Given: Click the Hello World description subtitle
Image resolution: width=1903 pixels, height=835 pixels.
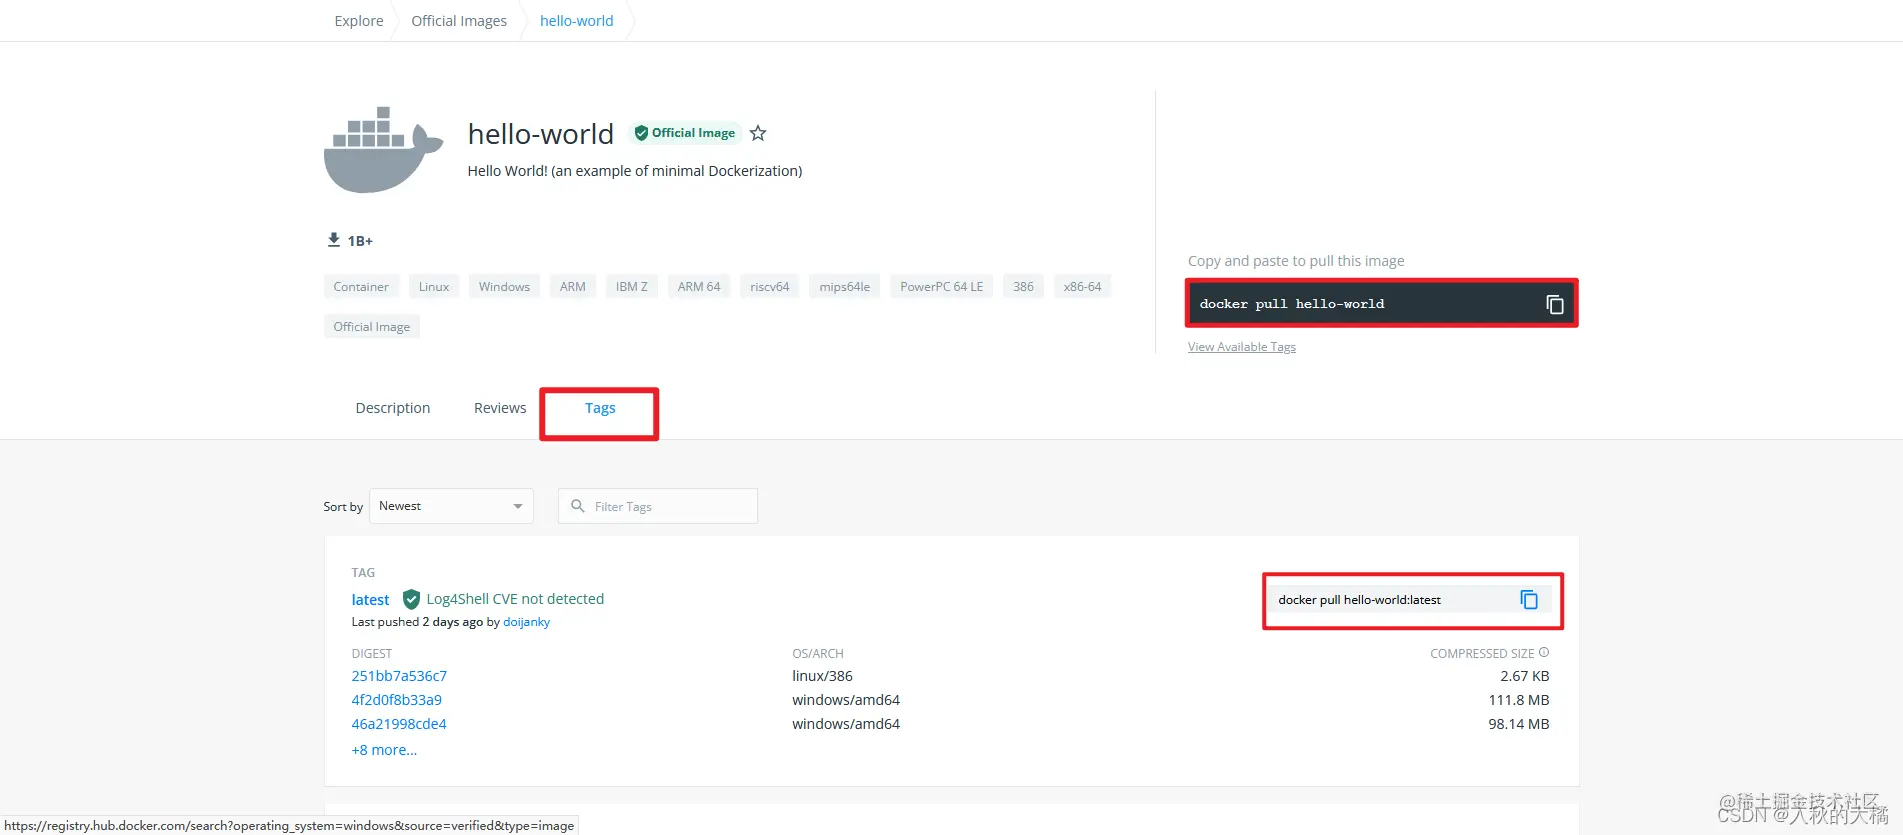Looking at the screenshot, I should (635, 171).
